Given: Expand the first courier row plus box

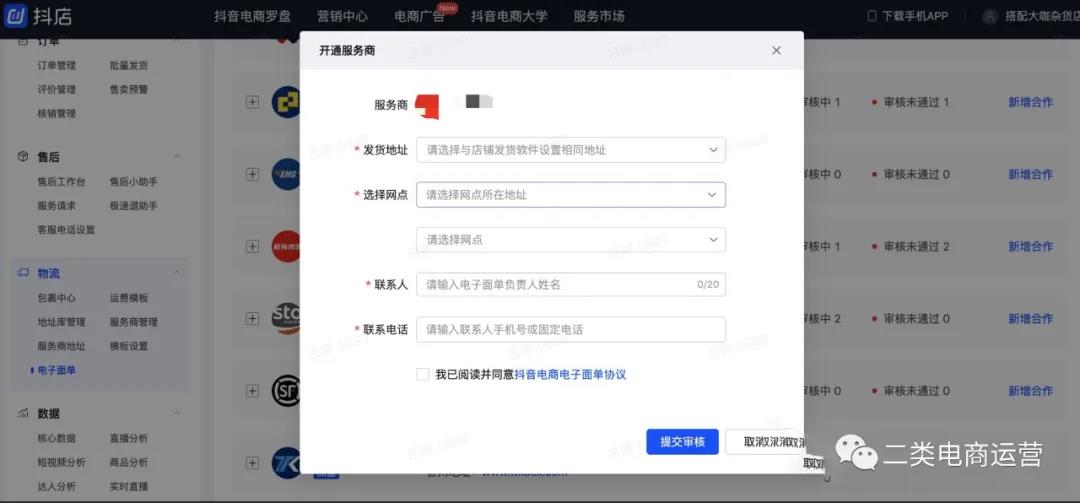Looking at the screenshot, I should (252, 102).
